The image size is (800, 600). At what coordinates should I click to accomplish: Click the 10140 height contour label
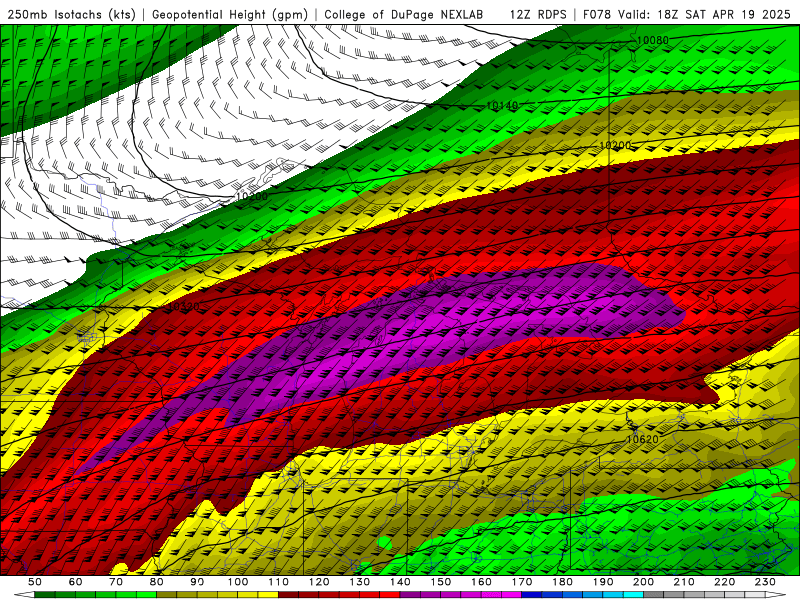pyautogui.click(x=502, y=106)
